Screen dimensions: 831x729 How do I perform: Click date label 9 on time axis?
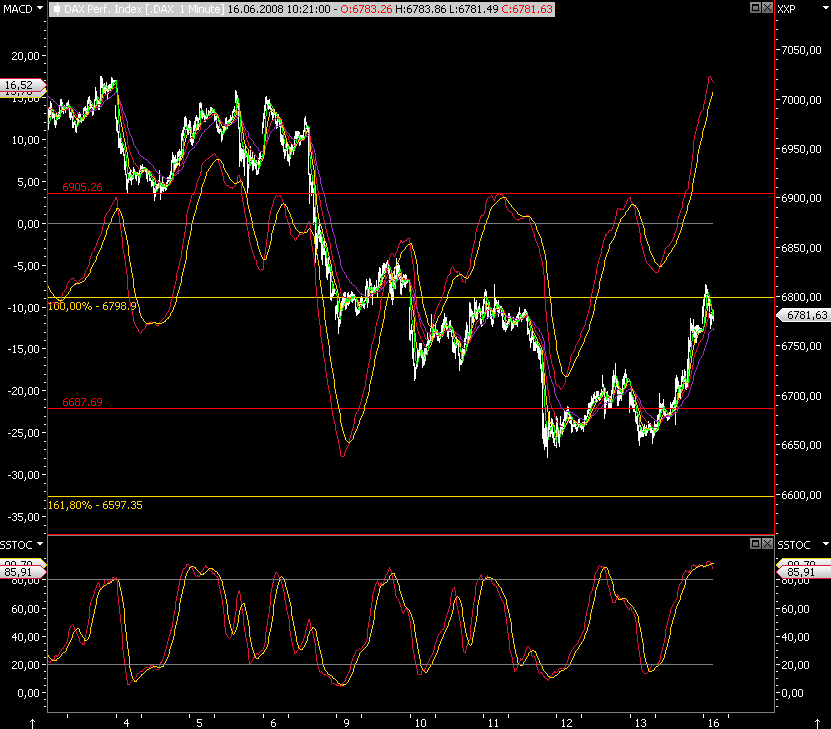coord(346,723)
